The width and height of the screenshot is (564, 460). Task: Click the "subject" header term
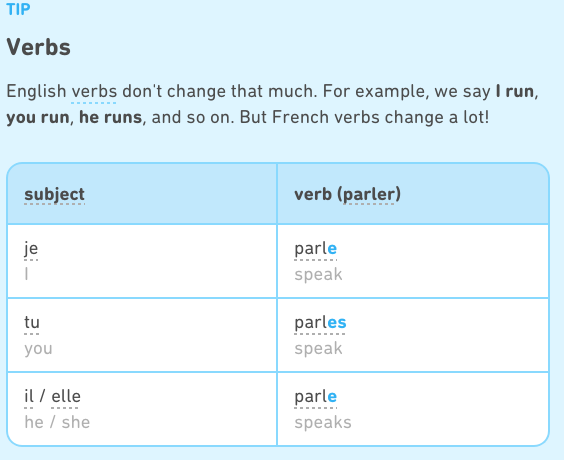[x=54, y=195]
